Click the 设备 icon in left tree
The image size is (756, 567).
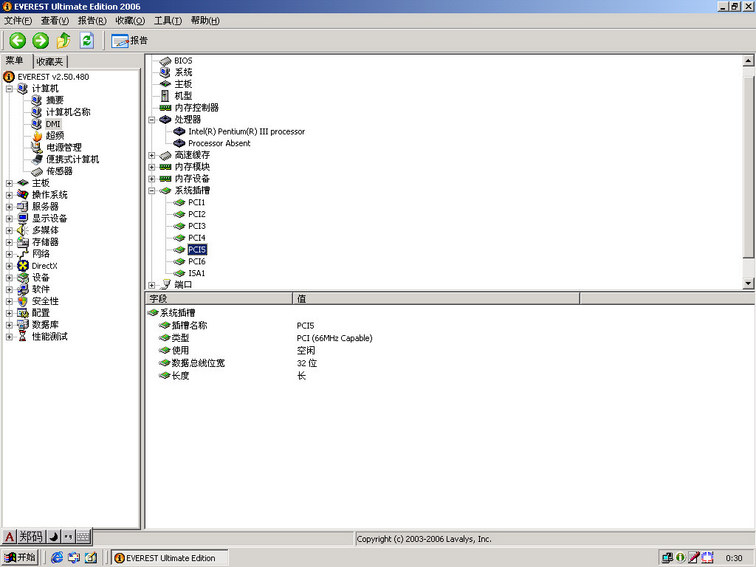23,278
